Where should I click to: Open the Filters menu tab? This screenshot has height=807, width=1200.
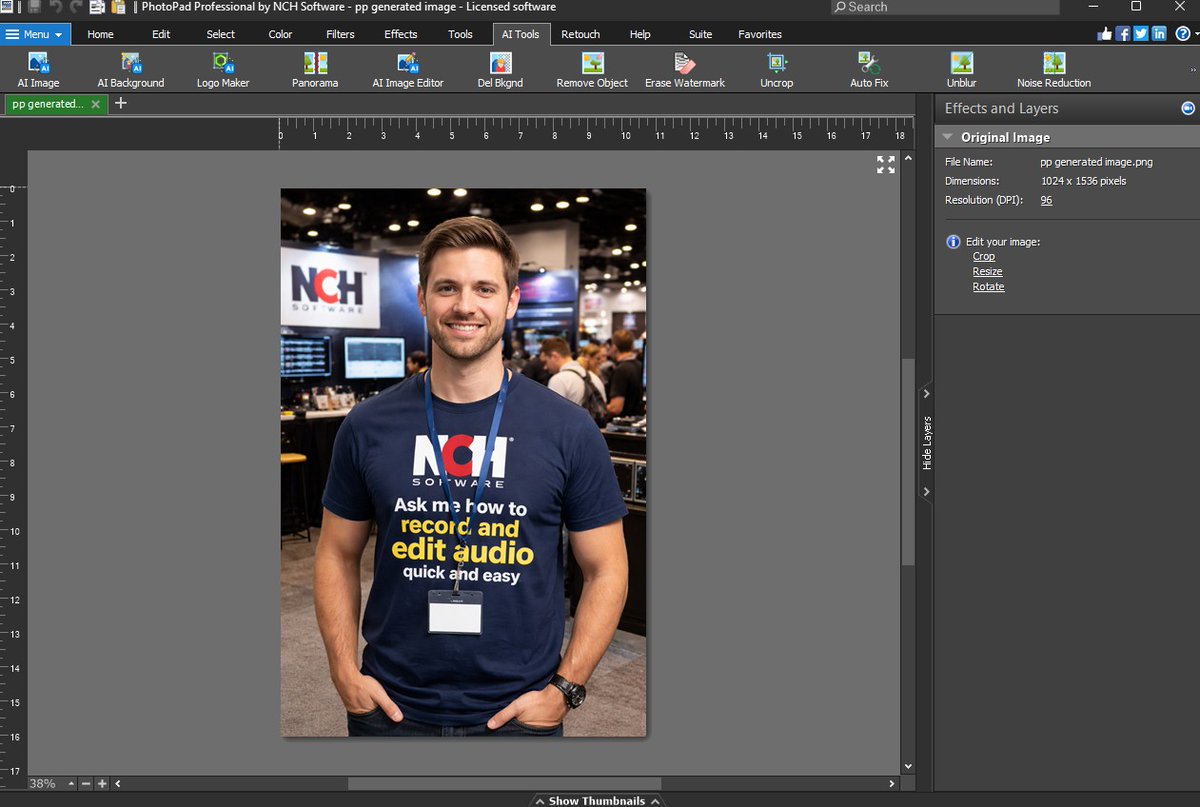pos(340,33)
